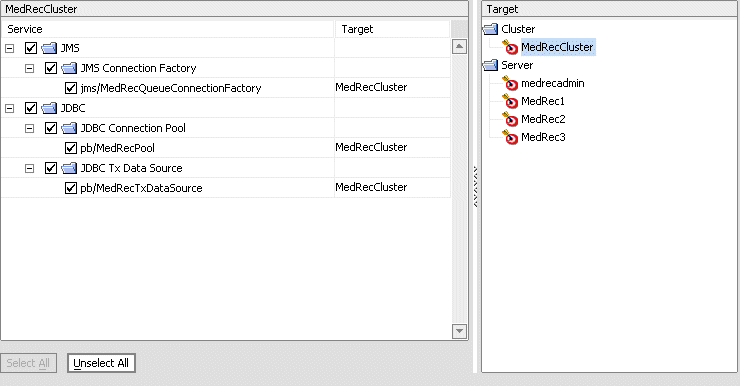The image size is (740, 386).
Task: Select MedRec1 server label
Action: pos(543,101)
